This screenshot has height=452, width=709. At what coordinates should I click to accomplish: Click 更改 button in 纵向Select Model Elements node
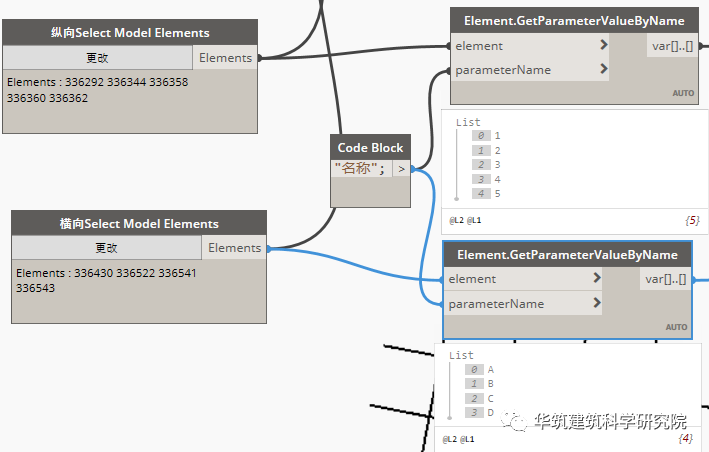pos(98,57)
